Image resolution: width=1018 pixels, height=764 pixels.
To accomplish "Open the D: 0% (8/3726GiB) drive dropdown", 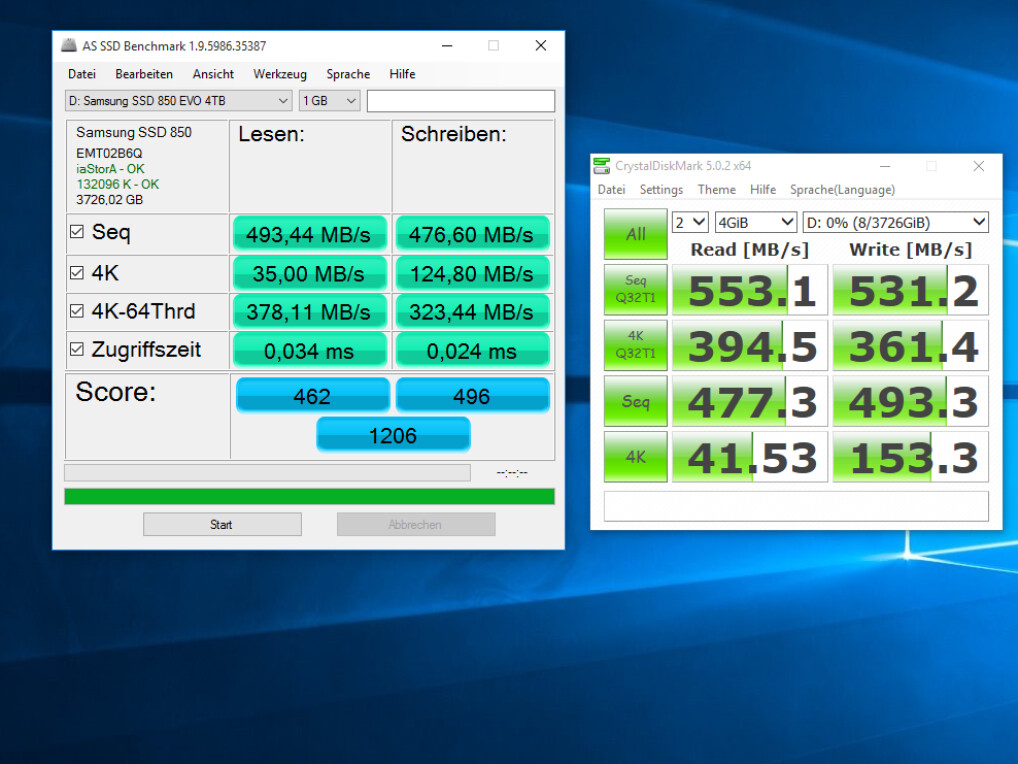I will pos(895,222).
